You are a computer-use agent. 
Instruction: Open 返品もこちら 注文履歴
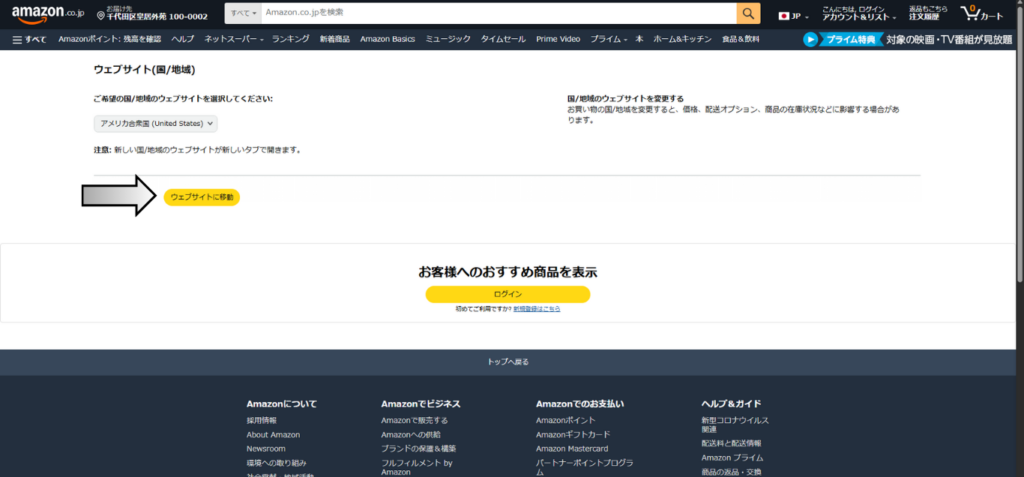[x=927, y=13]
